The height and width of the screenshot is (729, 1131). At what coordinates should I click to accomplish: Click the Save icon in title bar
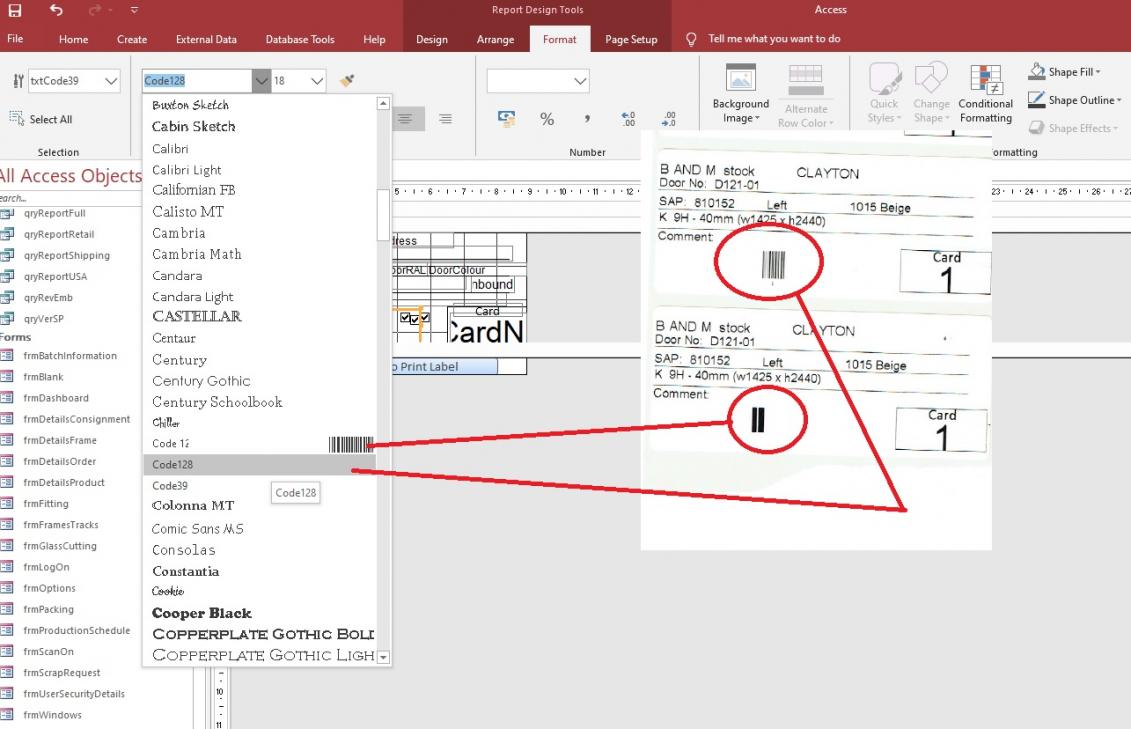(14, 10)
